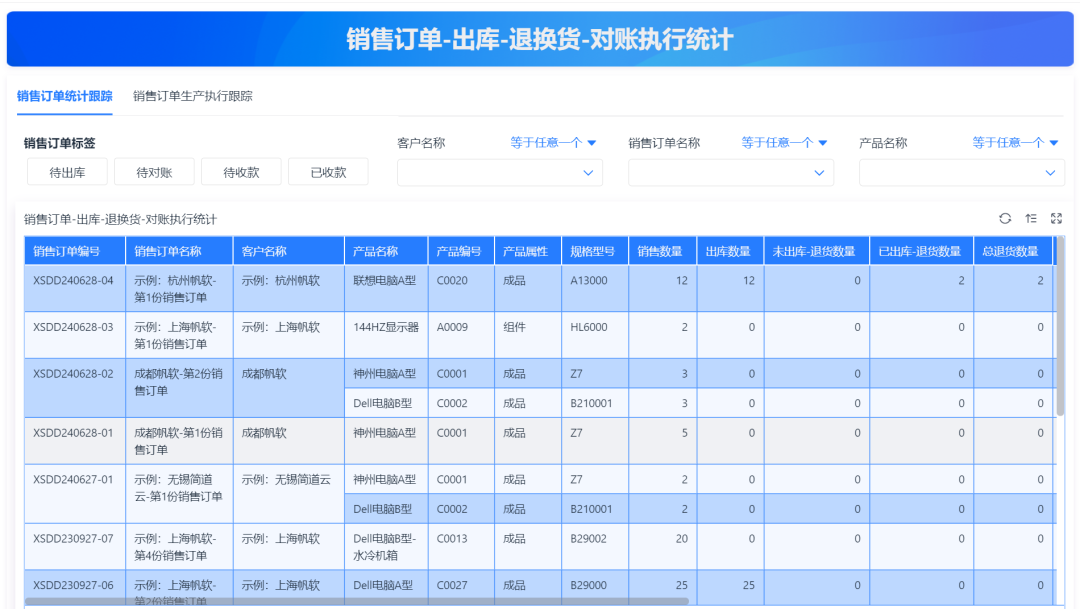Image resolution: width=1080 pixels, height=609 pixels.
Task: Switch to 销售订单生产执行跟踪 tab
Action: pyautogui.click(x=193, y=96)
